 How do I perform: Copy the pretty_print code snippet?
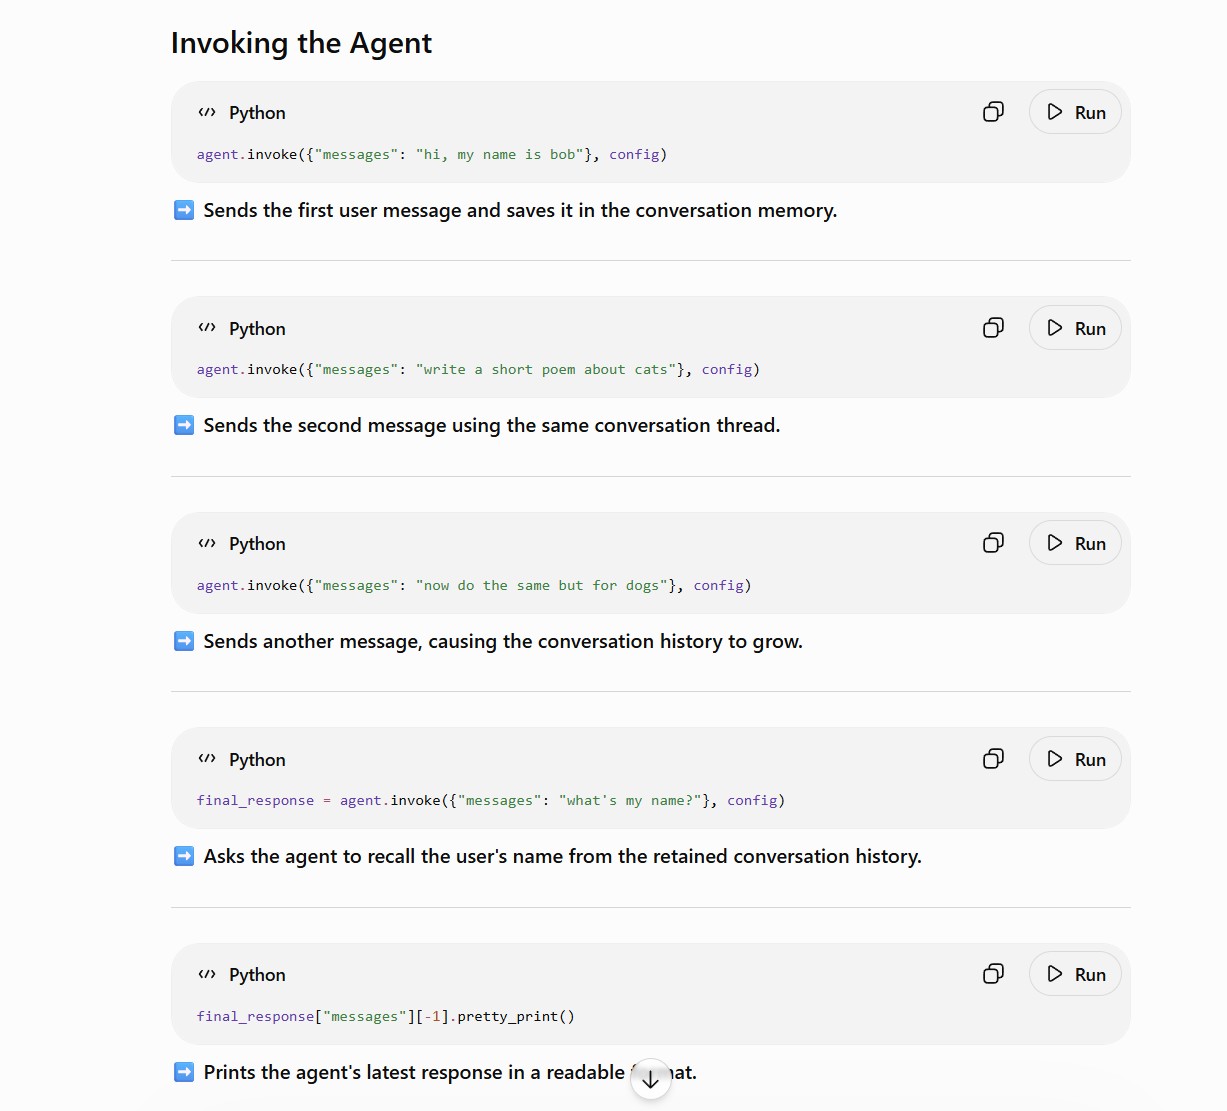(x=993, y=974)
